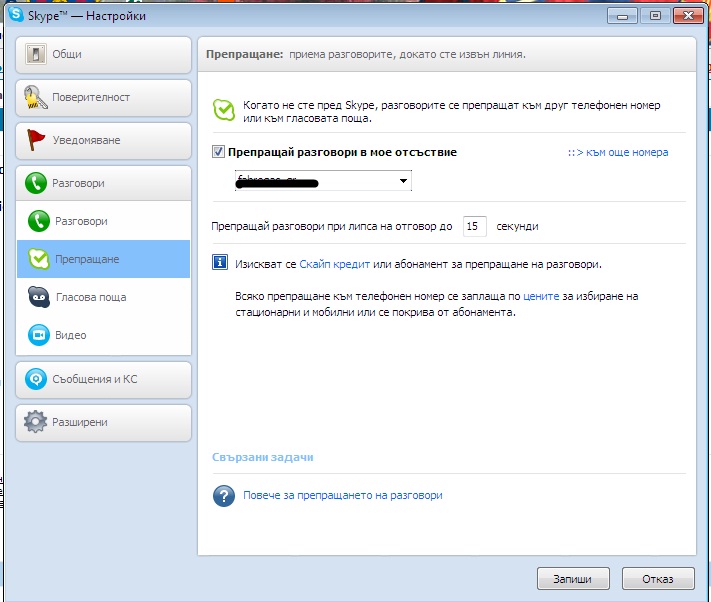
Task: Click the seconds field showing 15
Action: (474, 226)
